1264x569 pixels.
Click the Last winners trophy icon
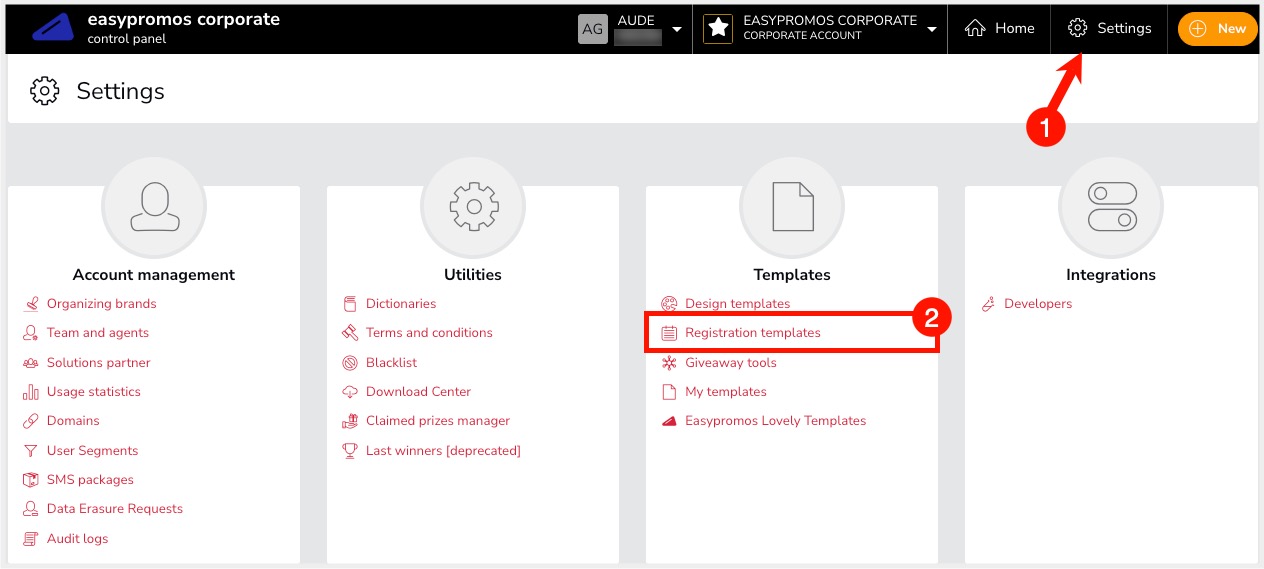(350, 451)
